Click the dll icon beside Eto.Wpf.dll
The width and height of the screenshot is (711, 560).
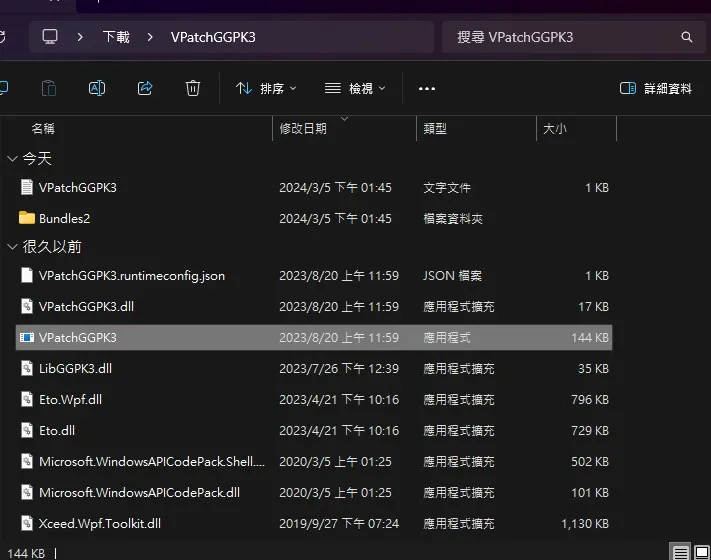[27, 399]
